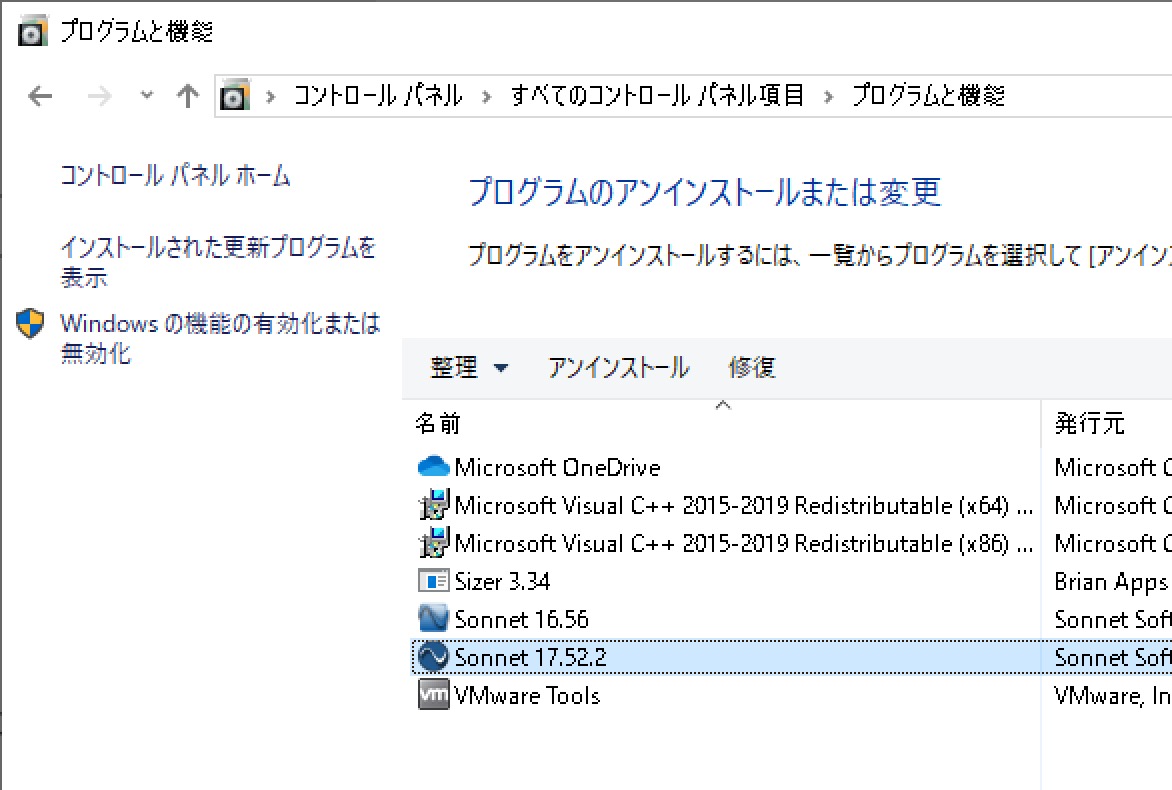Screen dimensions: 1172x790
Task: Click Sonnet 16.56 publisher cell
Action: pos(1112,620)
